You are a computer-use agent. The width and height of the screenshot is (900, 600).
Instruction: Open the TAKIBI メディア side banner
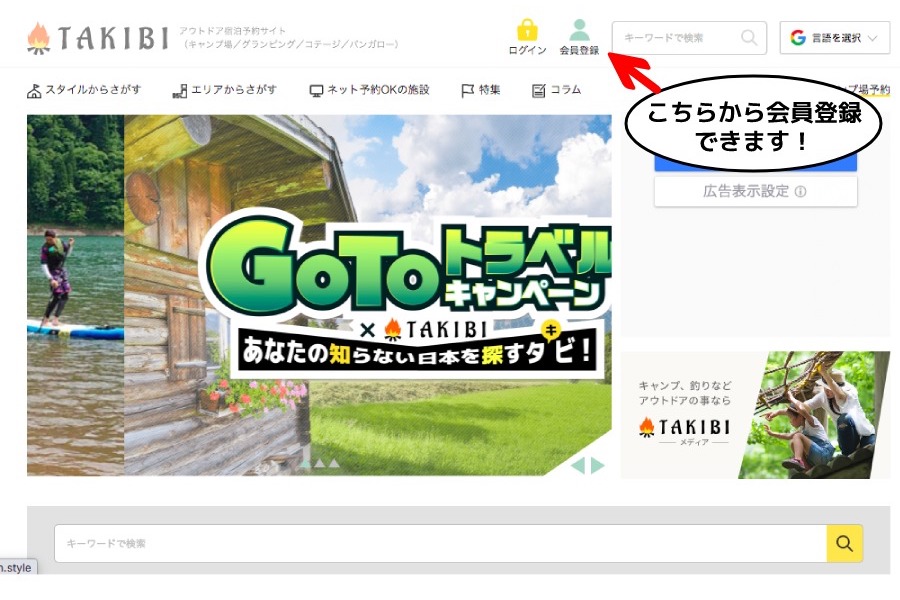click(755, 414)
